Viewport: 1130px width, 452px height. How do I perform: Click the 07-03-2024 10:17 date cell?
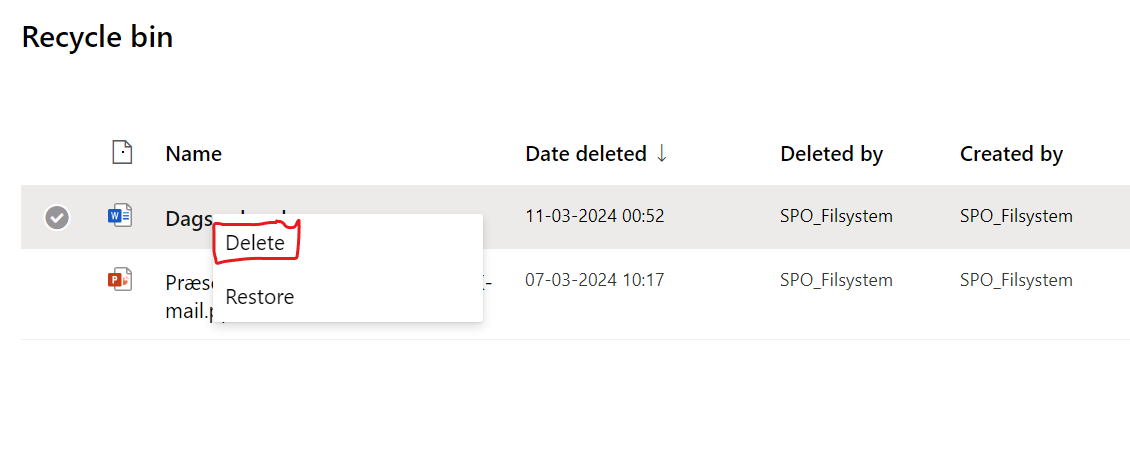point(595,280)
